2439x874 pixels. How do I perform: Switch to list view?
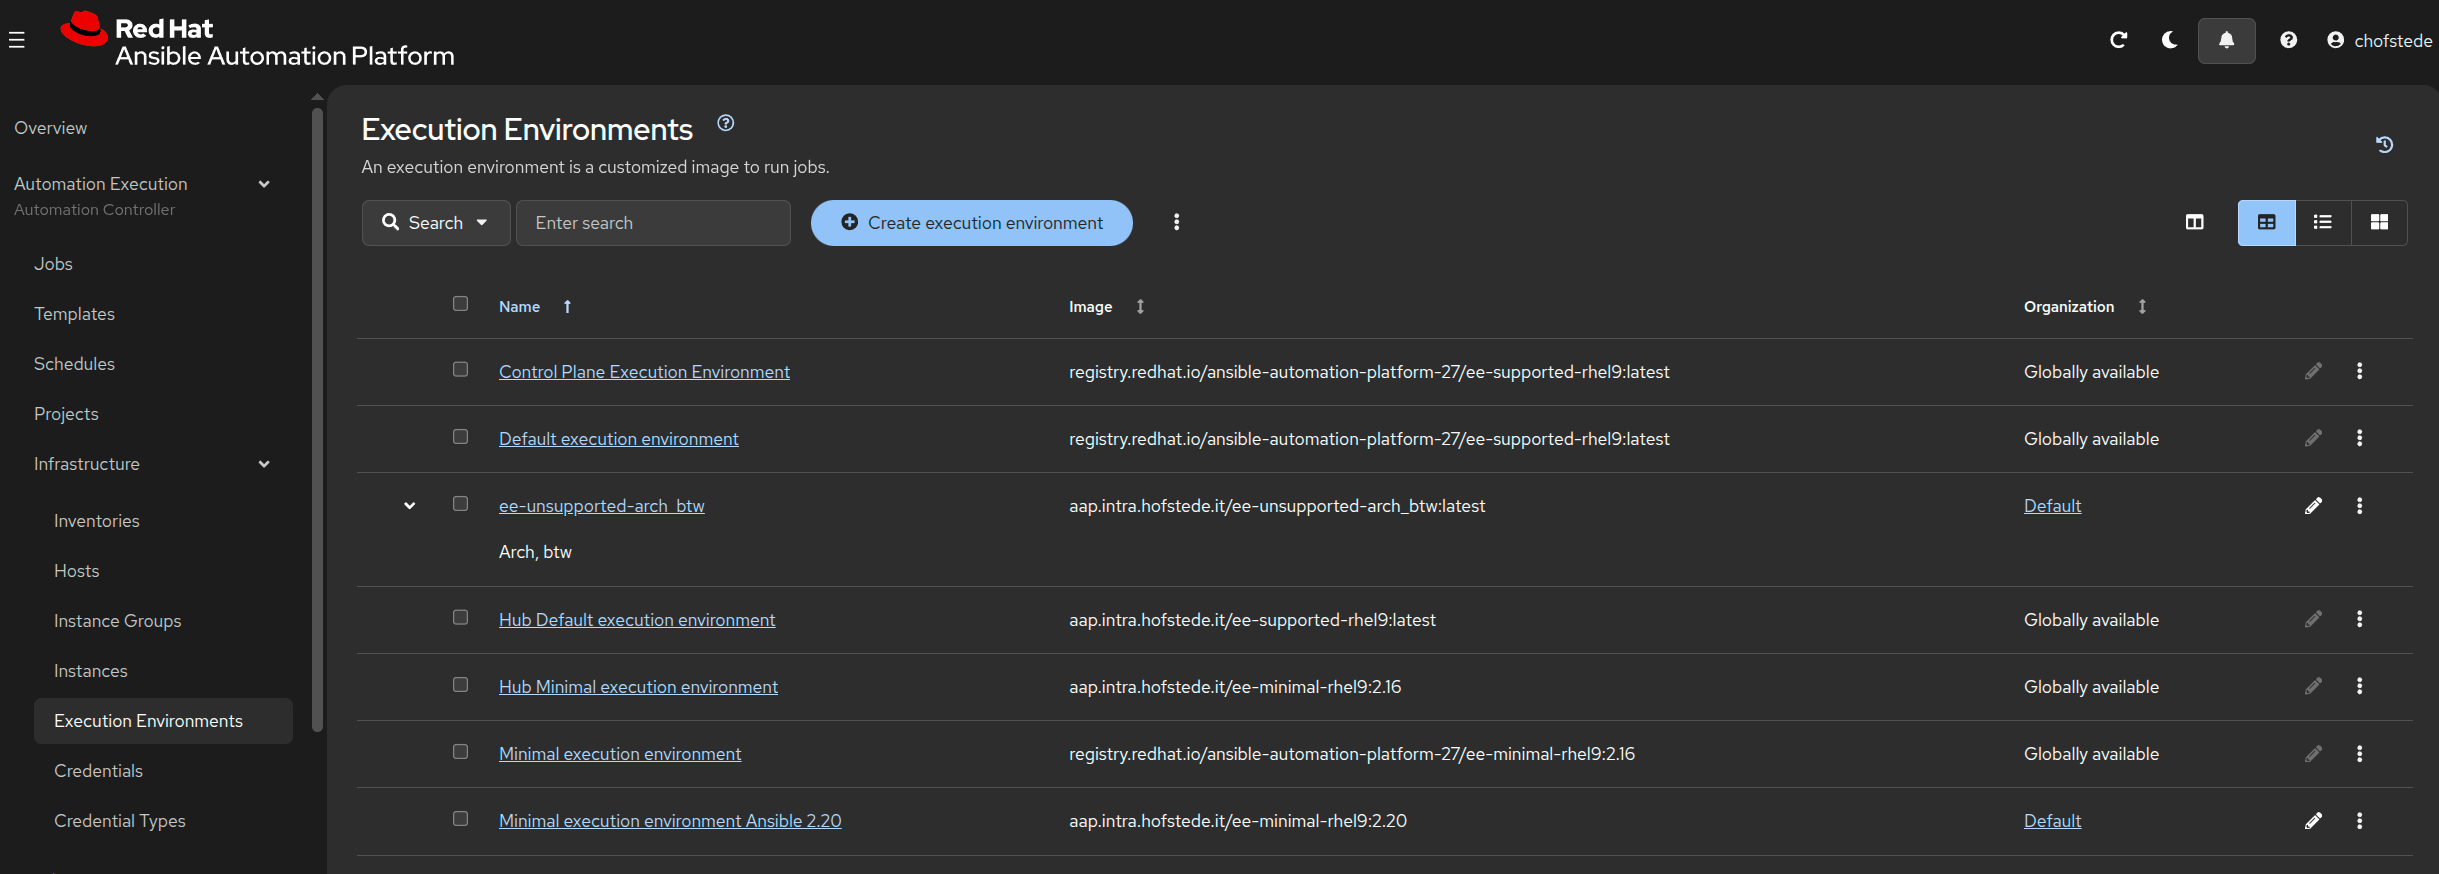2322,222
